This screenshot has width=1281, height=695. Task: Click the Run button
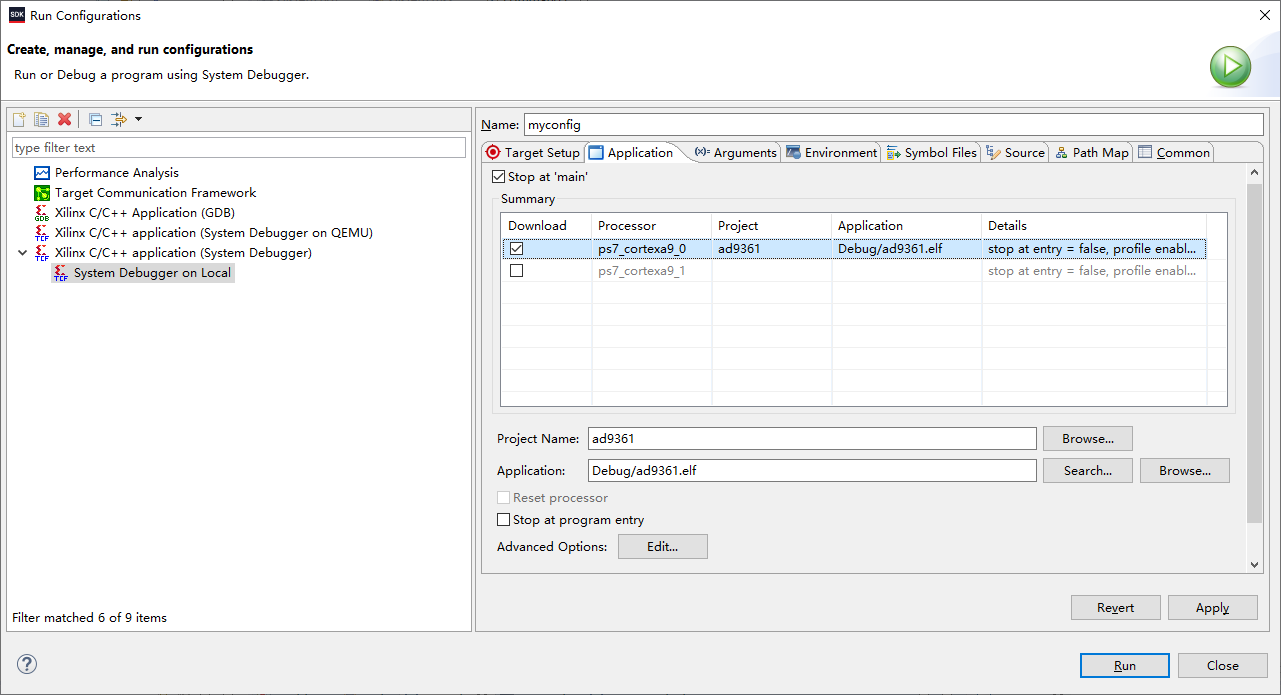[1125, 666]
